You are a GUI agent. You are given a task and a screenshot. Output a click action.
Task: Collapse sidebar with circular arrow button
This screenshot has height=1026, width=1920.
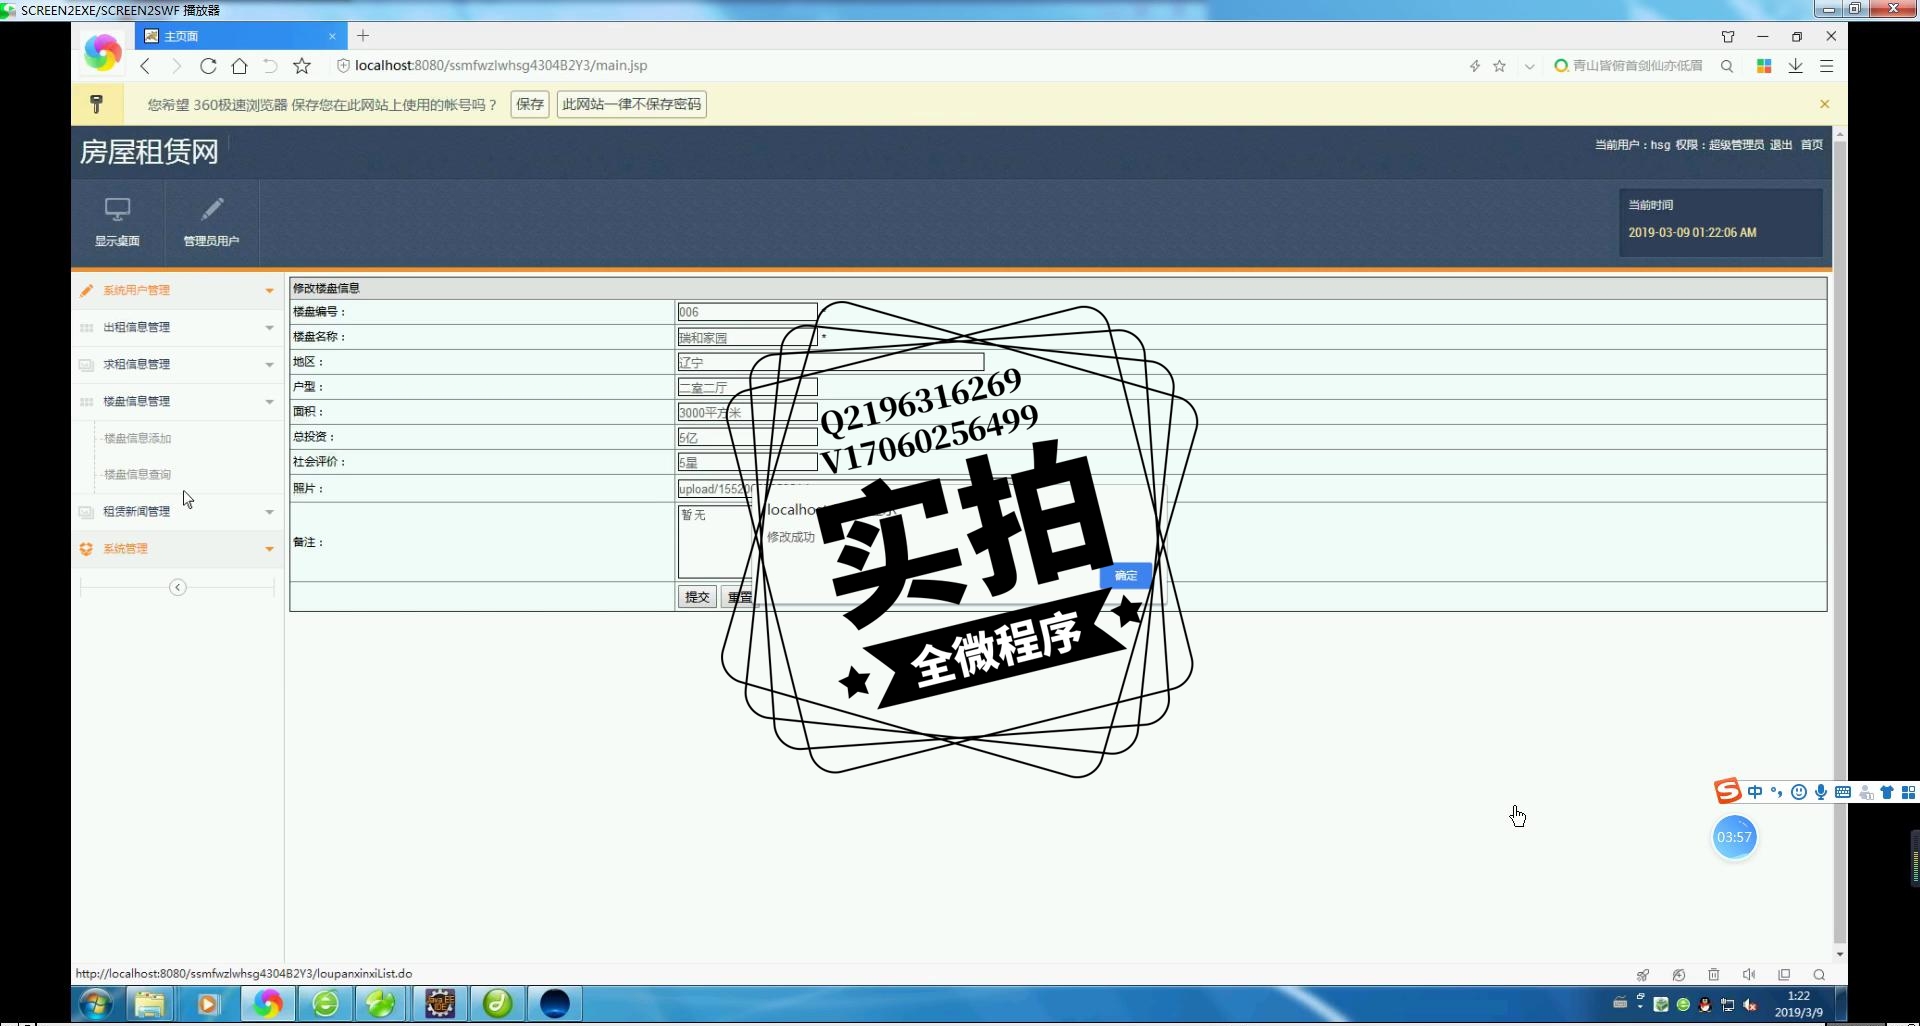click(178, 587)
